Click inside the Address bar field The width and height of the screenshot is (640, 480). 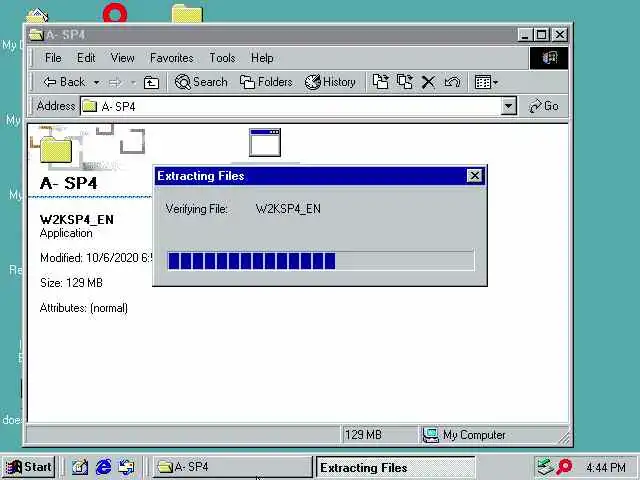pyautogui.click(x=291, y=107)
